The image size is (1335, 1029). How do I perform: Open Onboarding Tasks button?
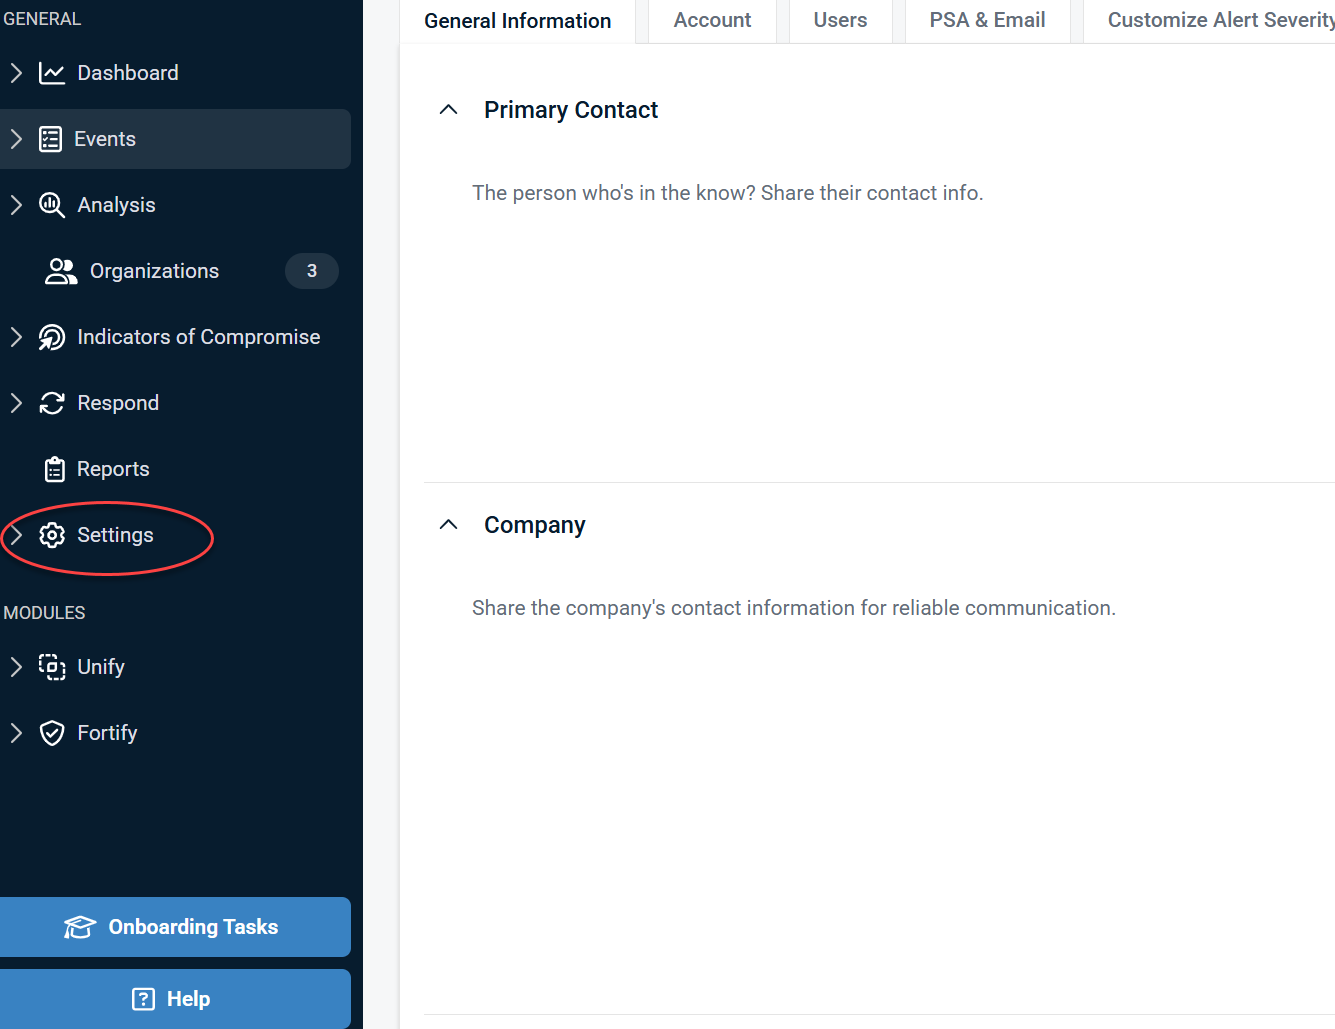(x=175, y=927)
